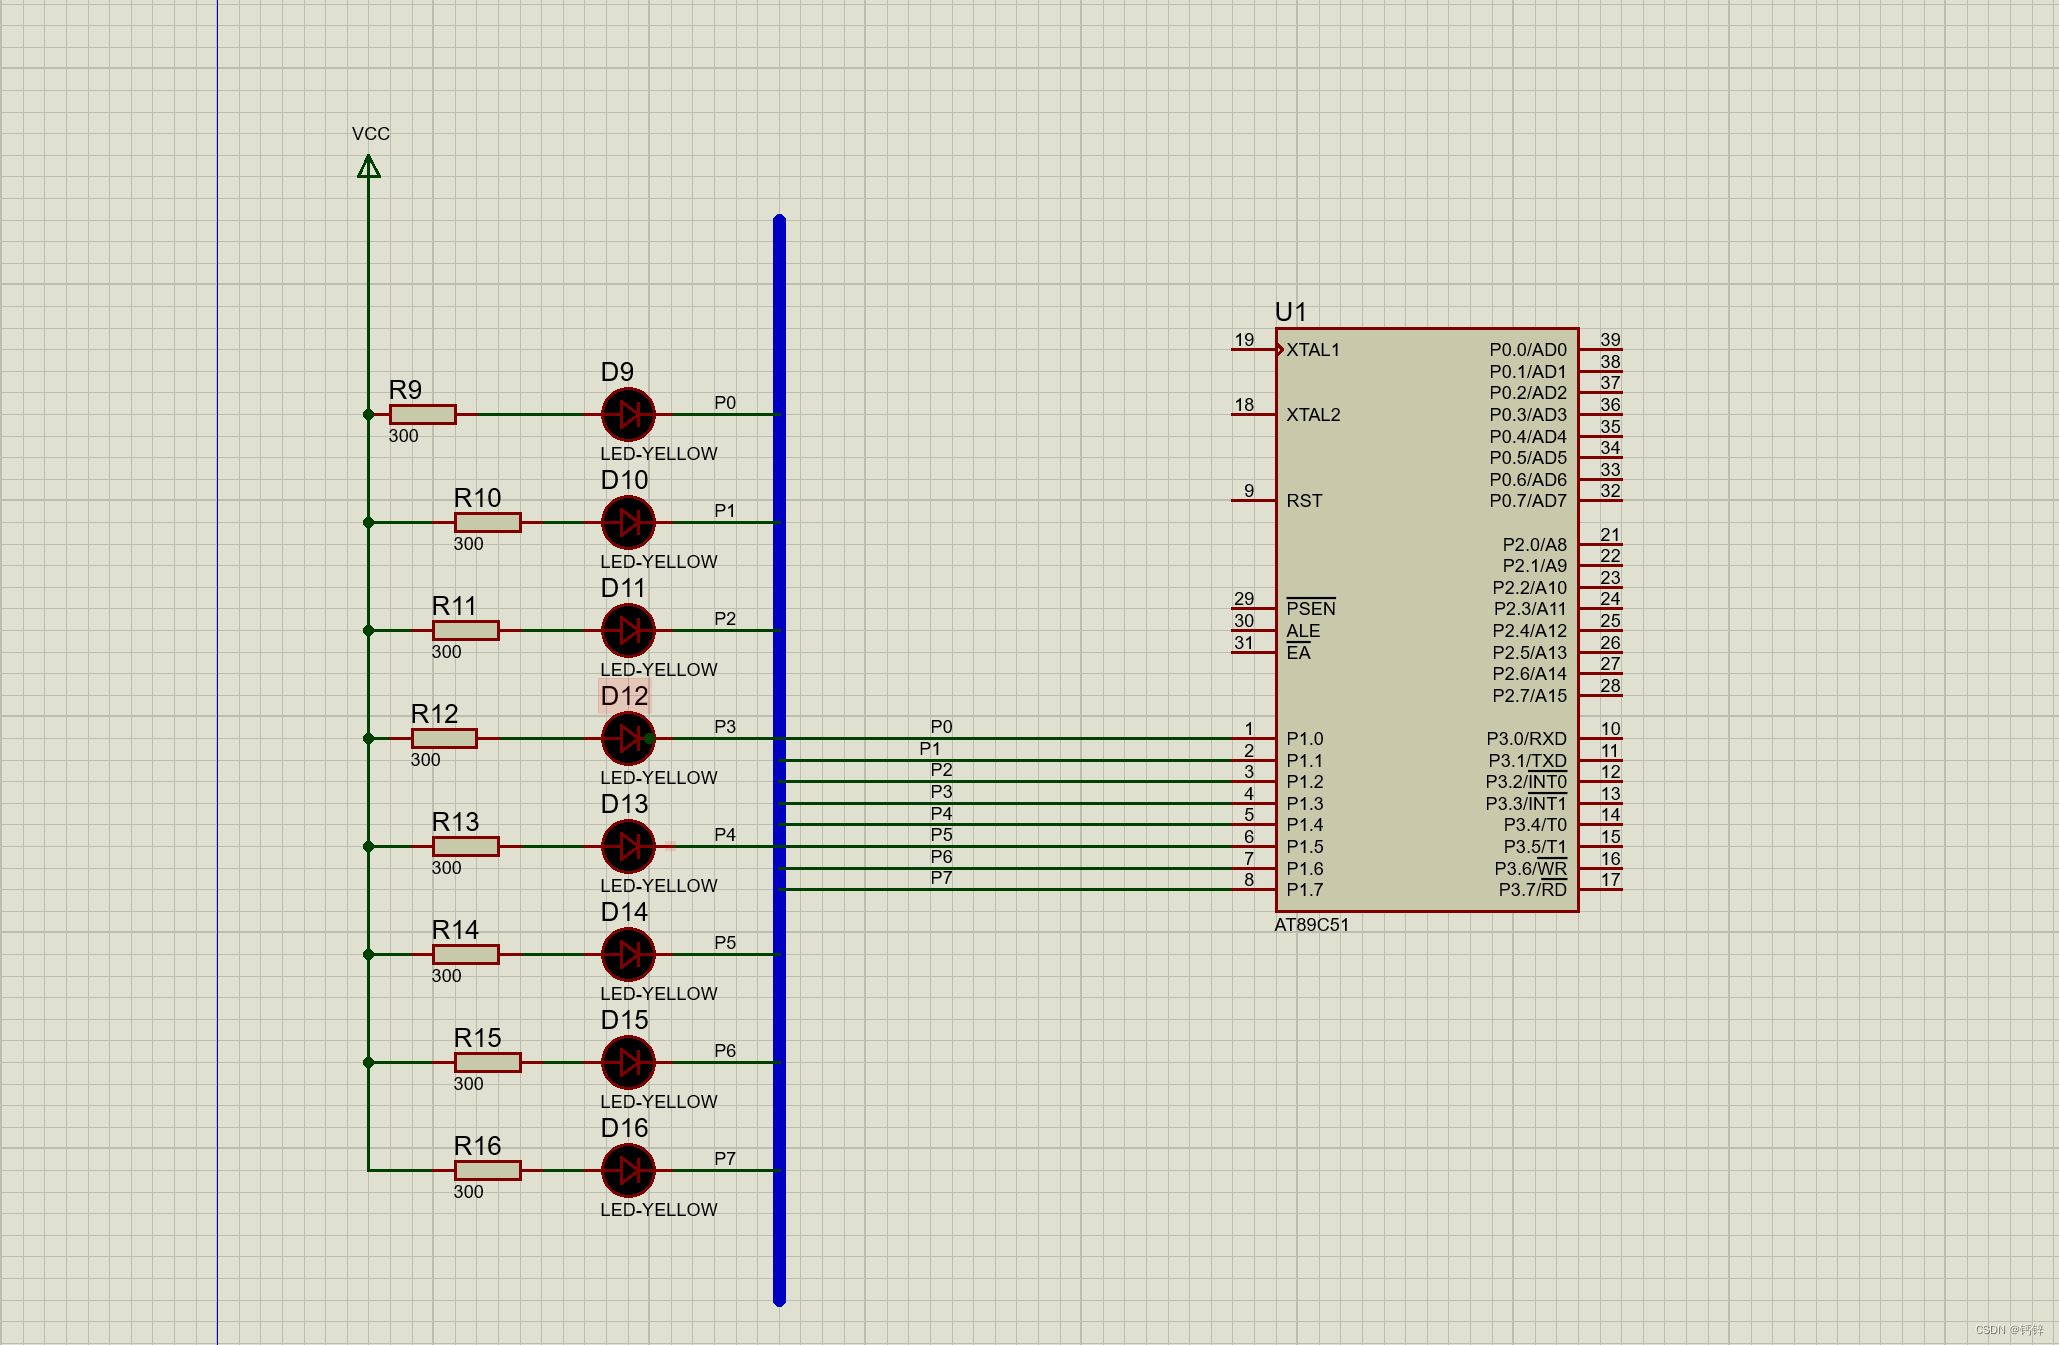
Task: Click the P1.7 pin label
Action: 1305,890
